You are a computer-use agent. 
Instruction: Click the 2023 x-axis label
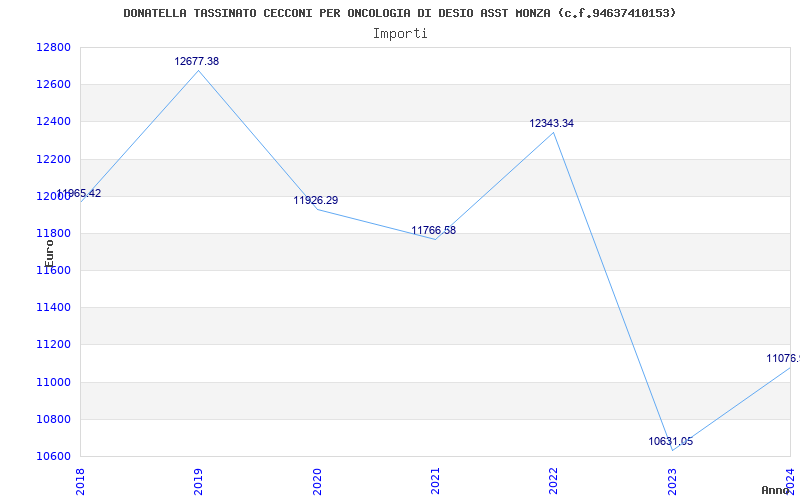click(672, 482)
